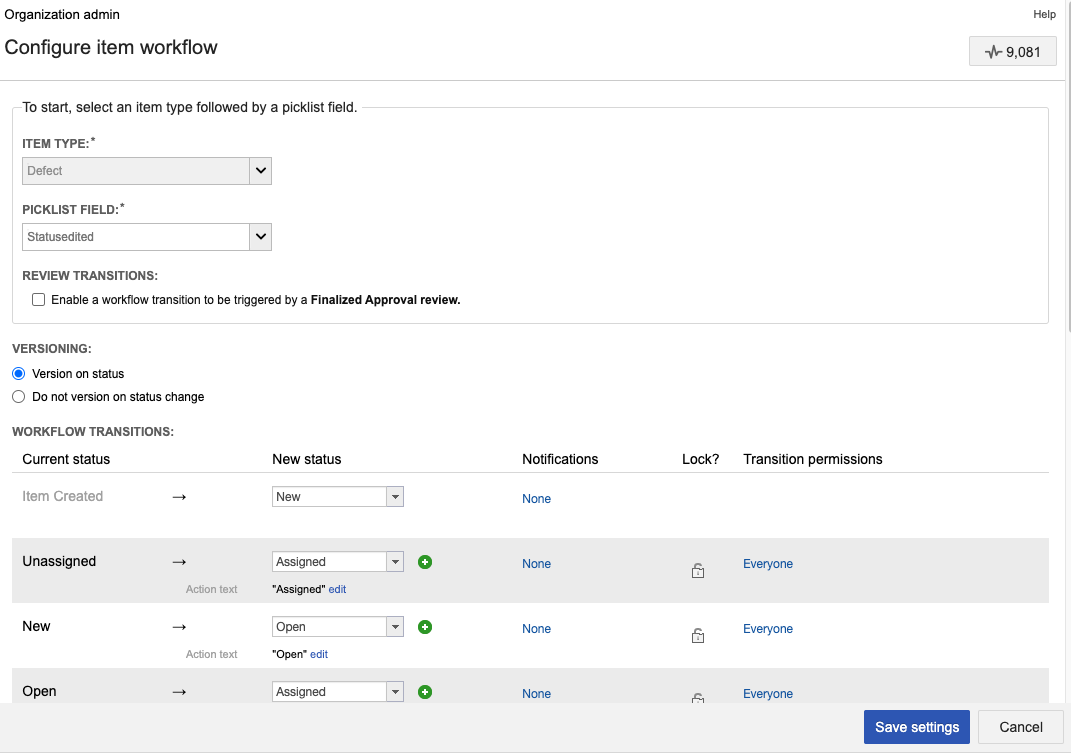Add another transition from the Open status
This screenshot has height=753, width=1071.
tap(425, 691)
